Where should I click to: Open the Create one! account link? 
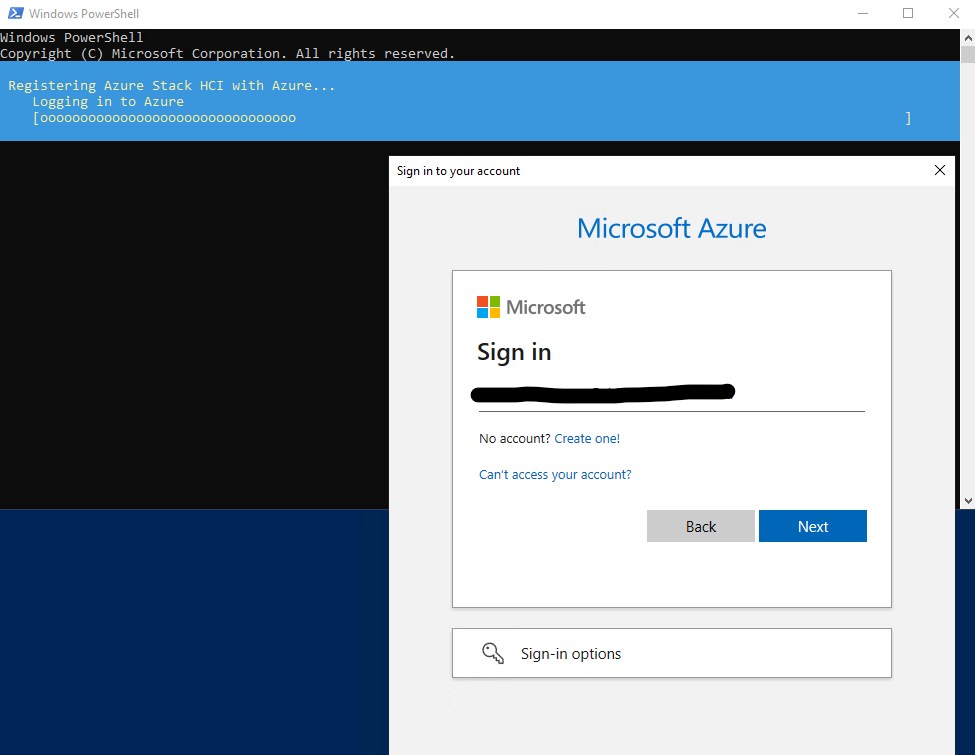click(587, 438)
